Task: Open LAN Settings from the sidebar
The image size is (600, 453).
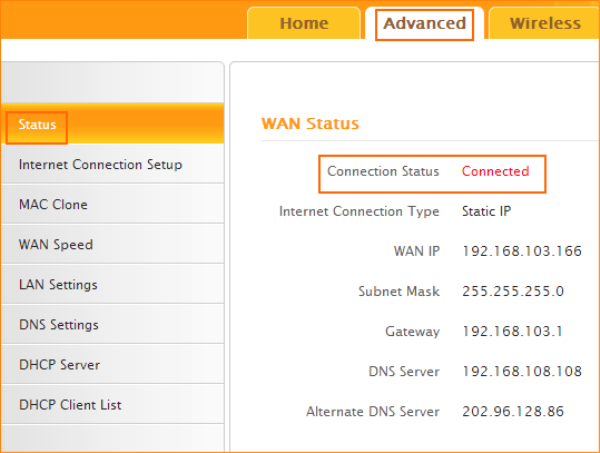Action: click(58, 284)
